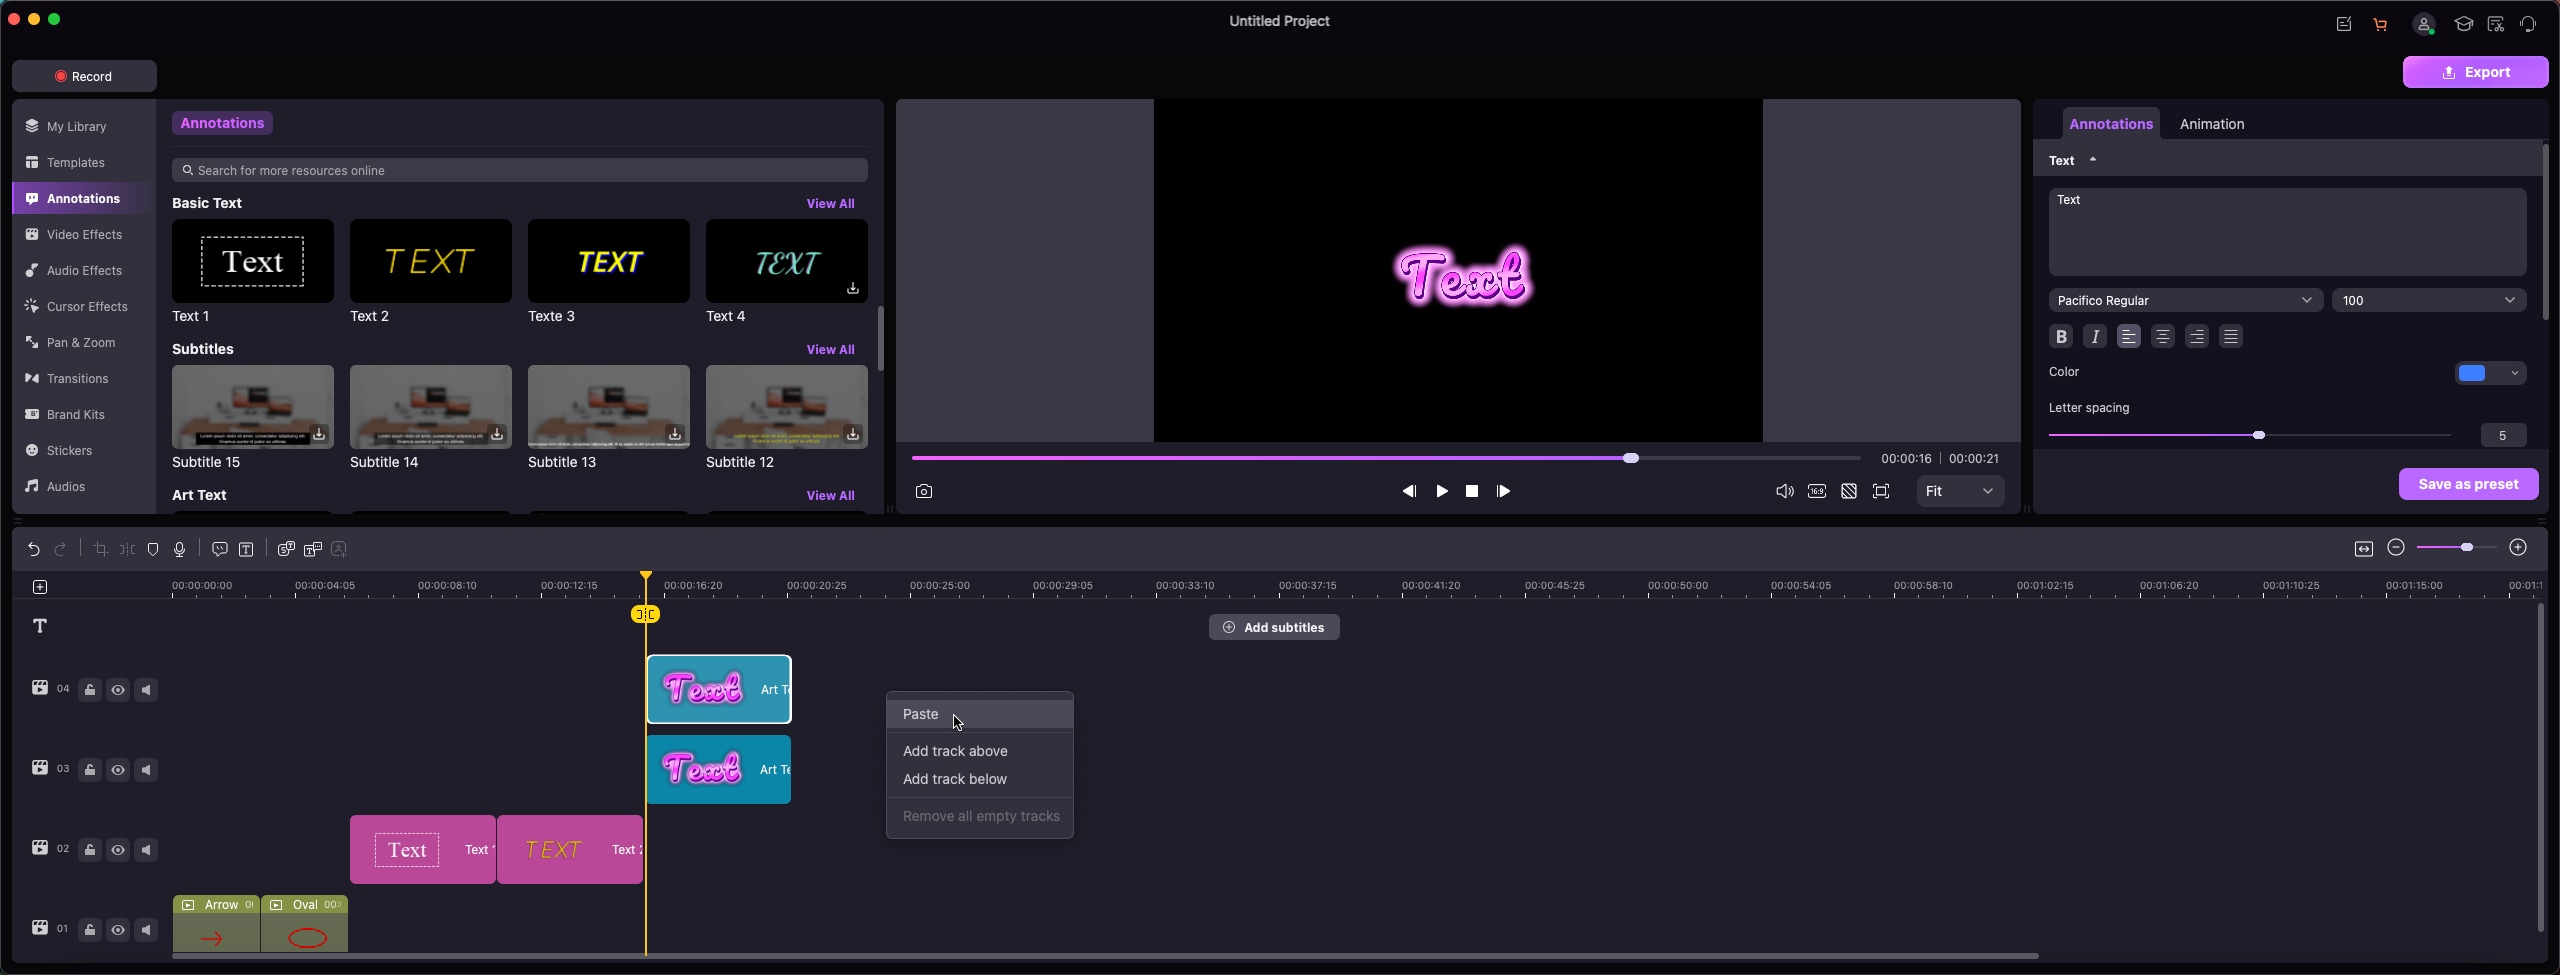This screenshot has height=975, width=2560.
Task: Play the preview video
Action: 1442,491
